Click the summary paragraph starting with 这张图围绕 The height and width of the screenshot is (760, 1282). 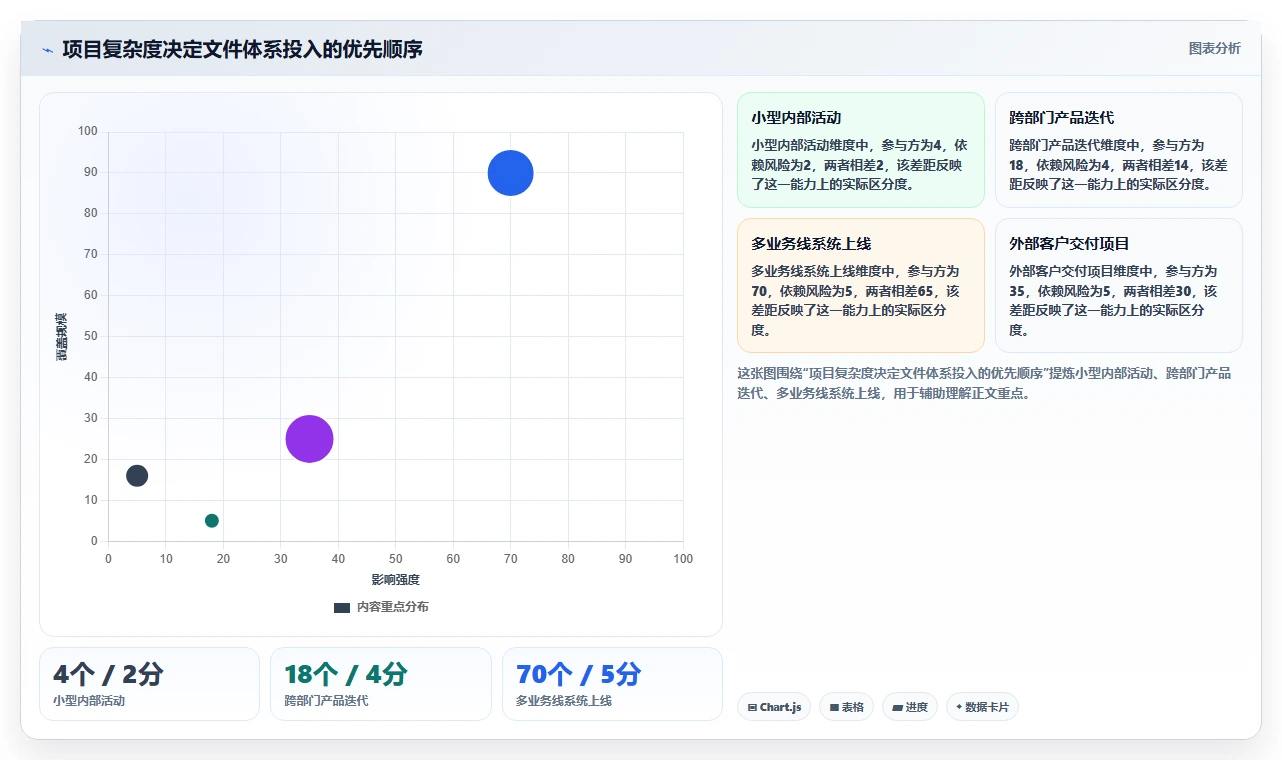[x=985, y=383]
